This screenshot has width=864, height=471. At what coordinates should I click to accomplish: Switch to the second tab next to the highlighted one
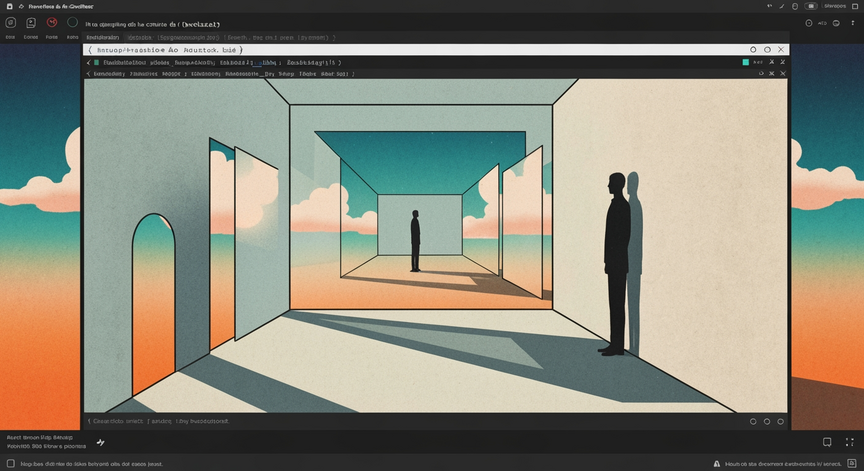[139, 37]
